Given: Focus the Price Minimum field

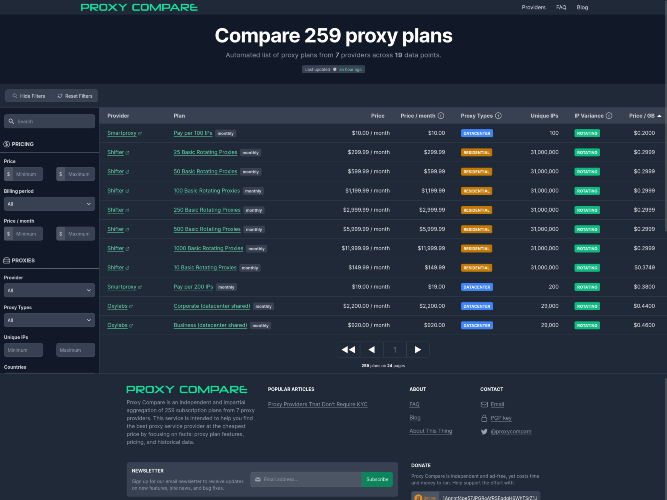Looking at the screenshot, I should 23,174.
